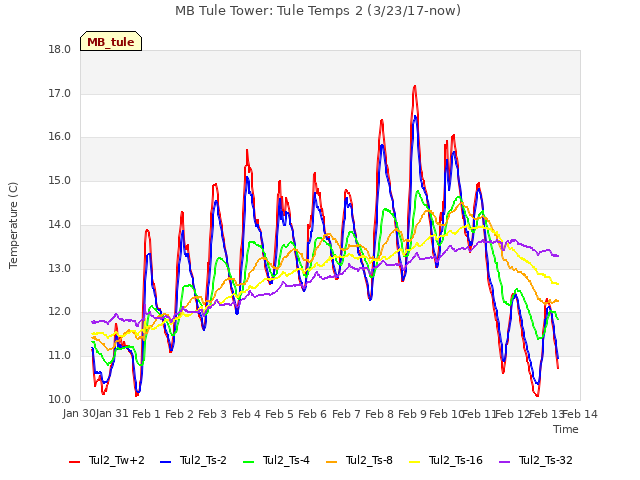Click the purple Tul2_Ts-32 legend swatch
Screen dimensions: 640x480
pyautogui.click(x=505, y=461)
